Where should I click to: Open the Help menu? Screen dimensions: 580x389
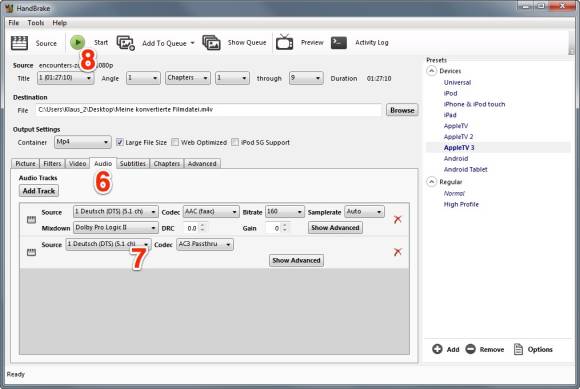(60, 23)
